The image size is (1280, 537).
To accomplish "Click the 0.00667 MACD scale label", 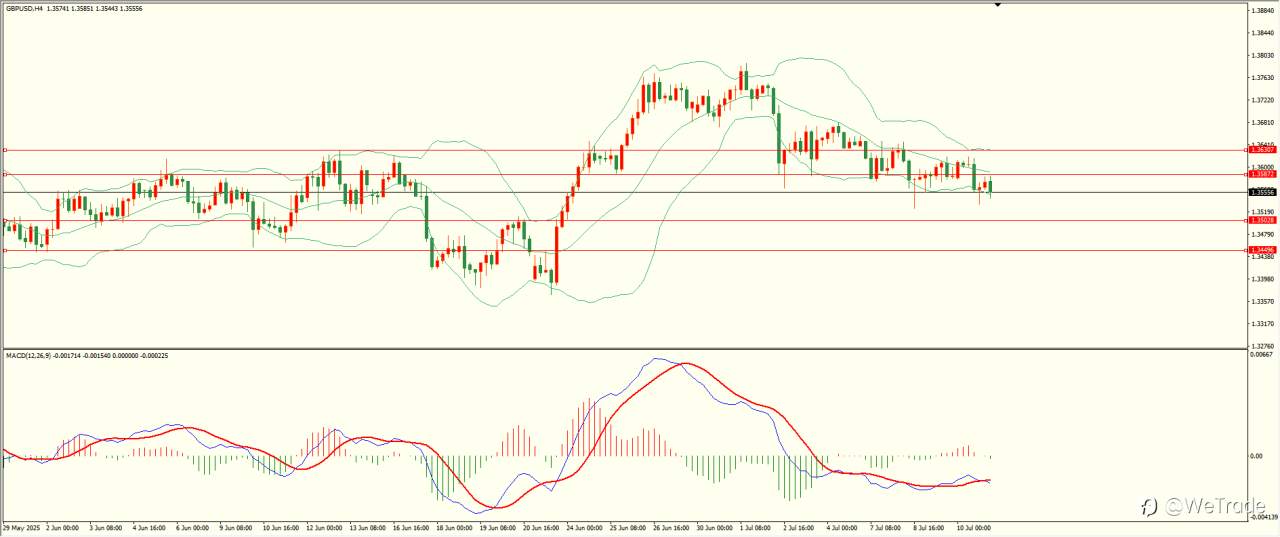I will tap(1262, 354).
